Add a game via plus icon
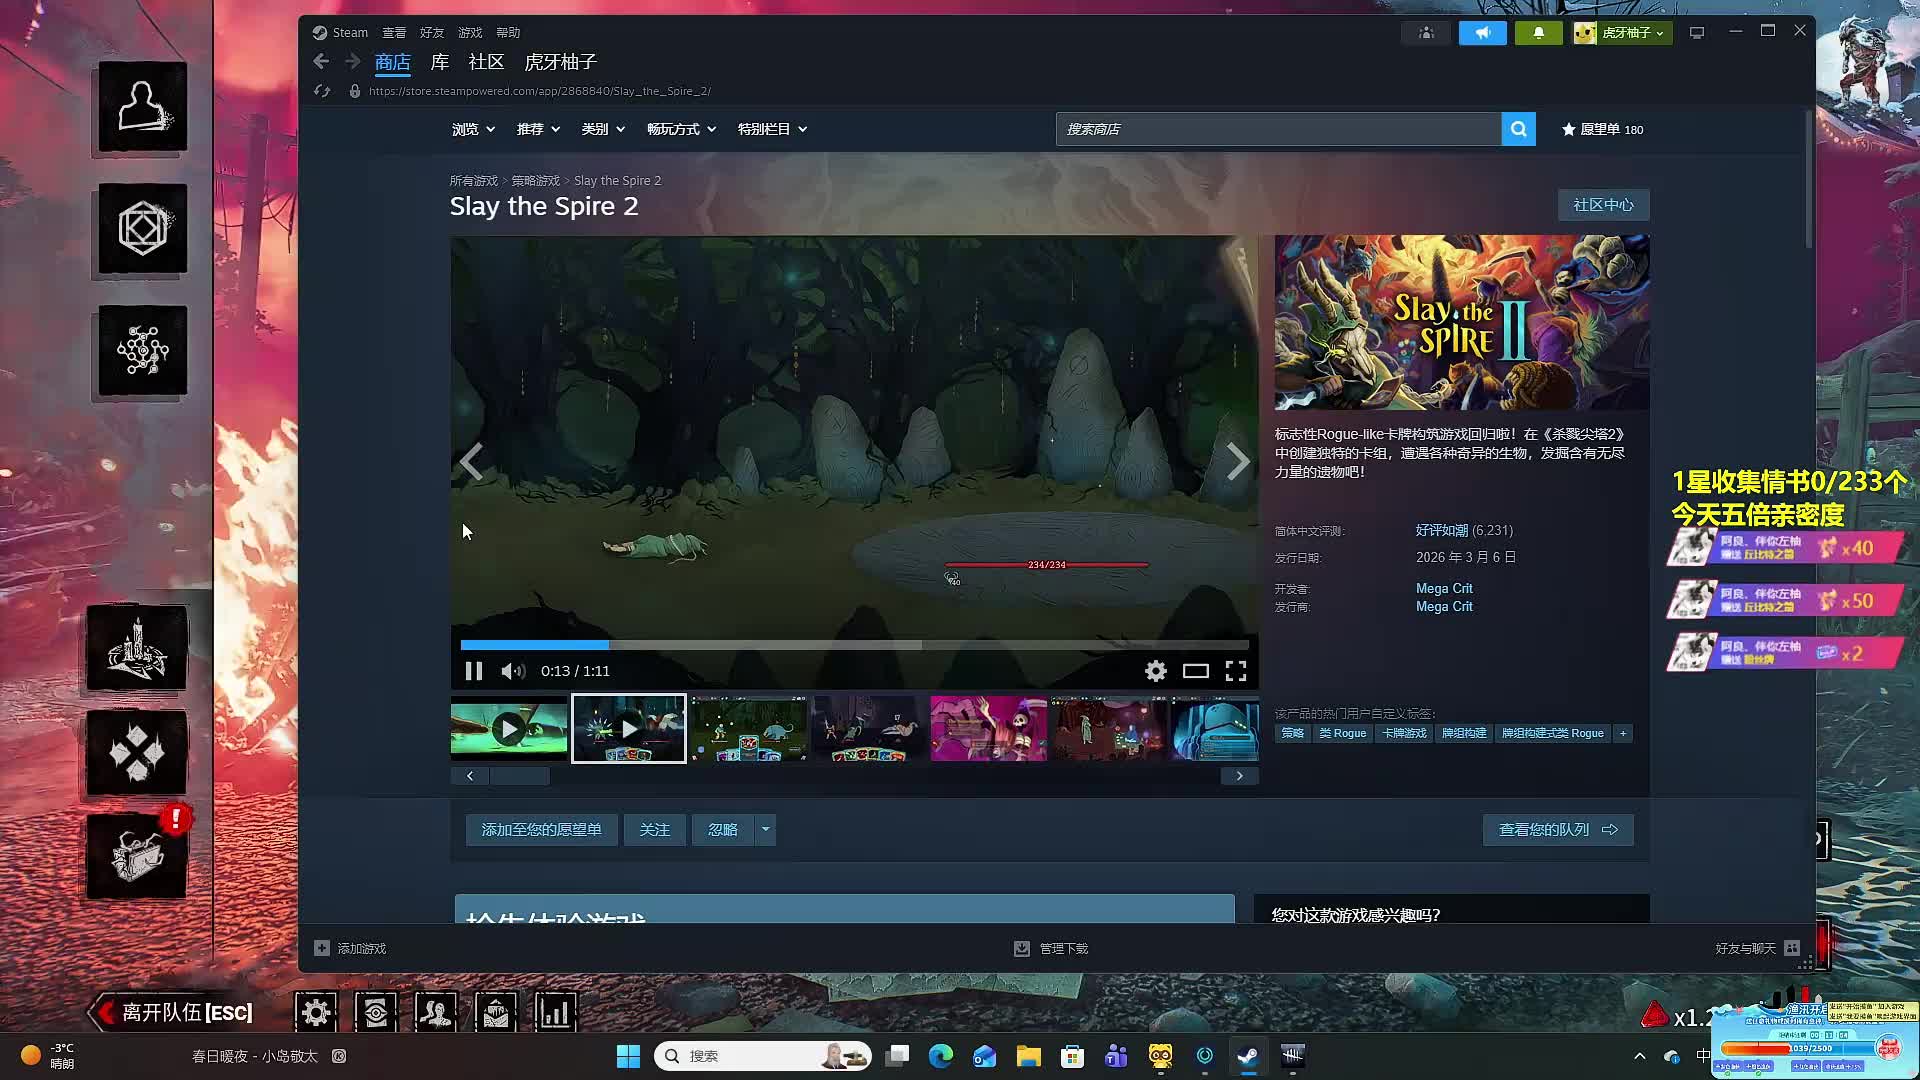This screenshot has width=1920, height=1080. (322, 948)
